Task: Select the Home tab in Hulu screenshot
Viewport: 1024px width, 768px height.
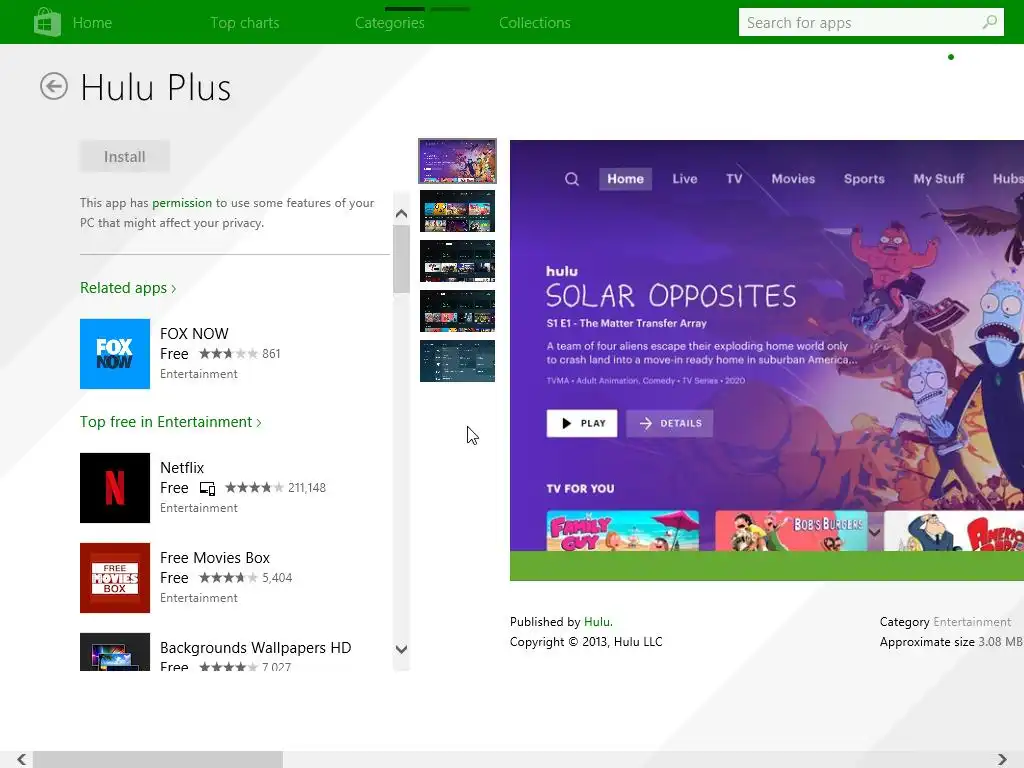Action: point(625,179)
